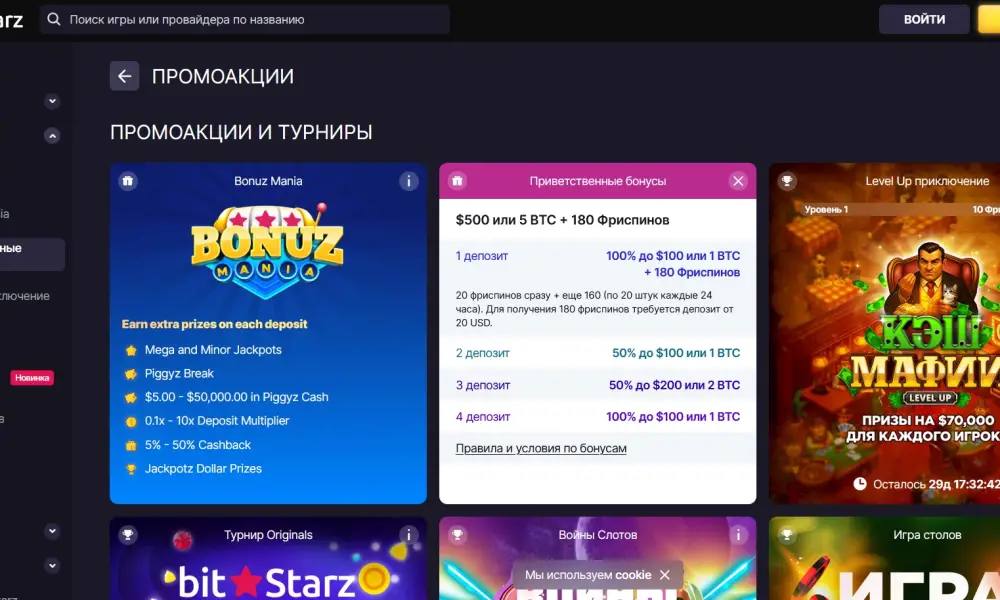Click the back arrow next to ПРОМОАКЦИИ
The height and width of the screenshot is (600, 1000).
[x=124, y=77]
